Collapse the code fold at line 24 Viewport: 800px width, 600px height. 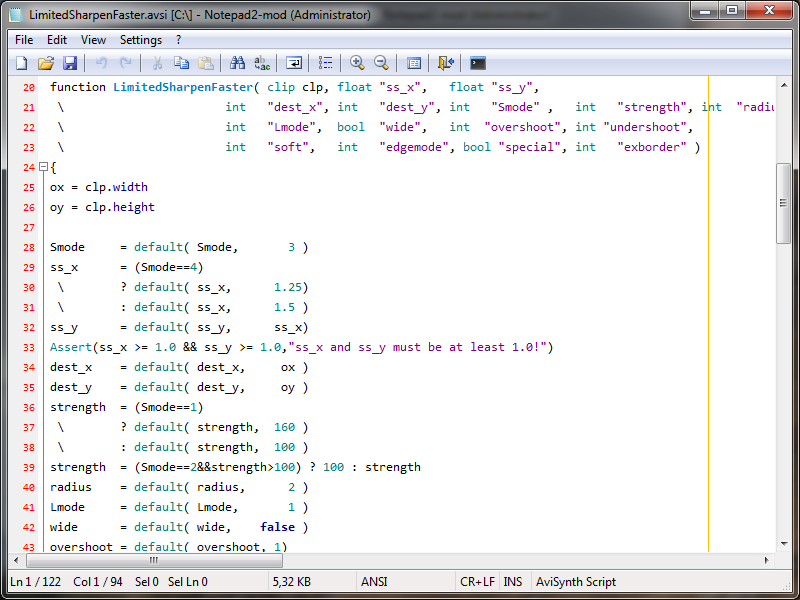click(x=43, y=167)
